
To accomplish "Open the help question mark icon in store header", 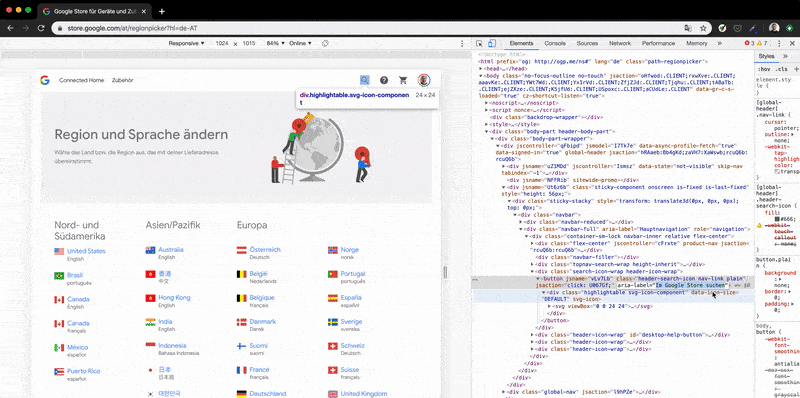I will tap(384, 80).
